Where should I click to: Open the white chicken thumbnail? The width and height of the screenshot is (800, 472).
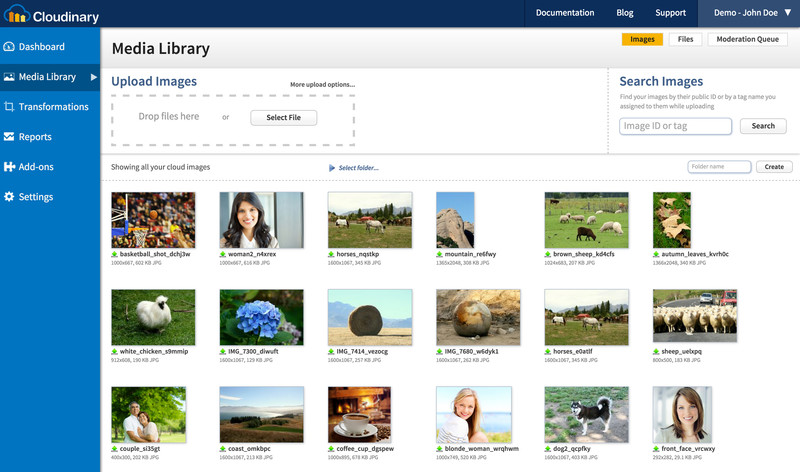point(153,317)
